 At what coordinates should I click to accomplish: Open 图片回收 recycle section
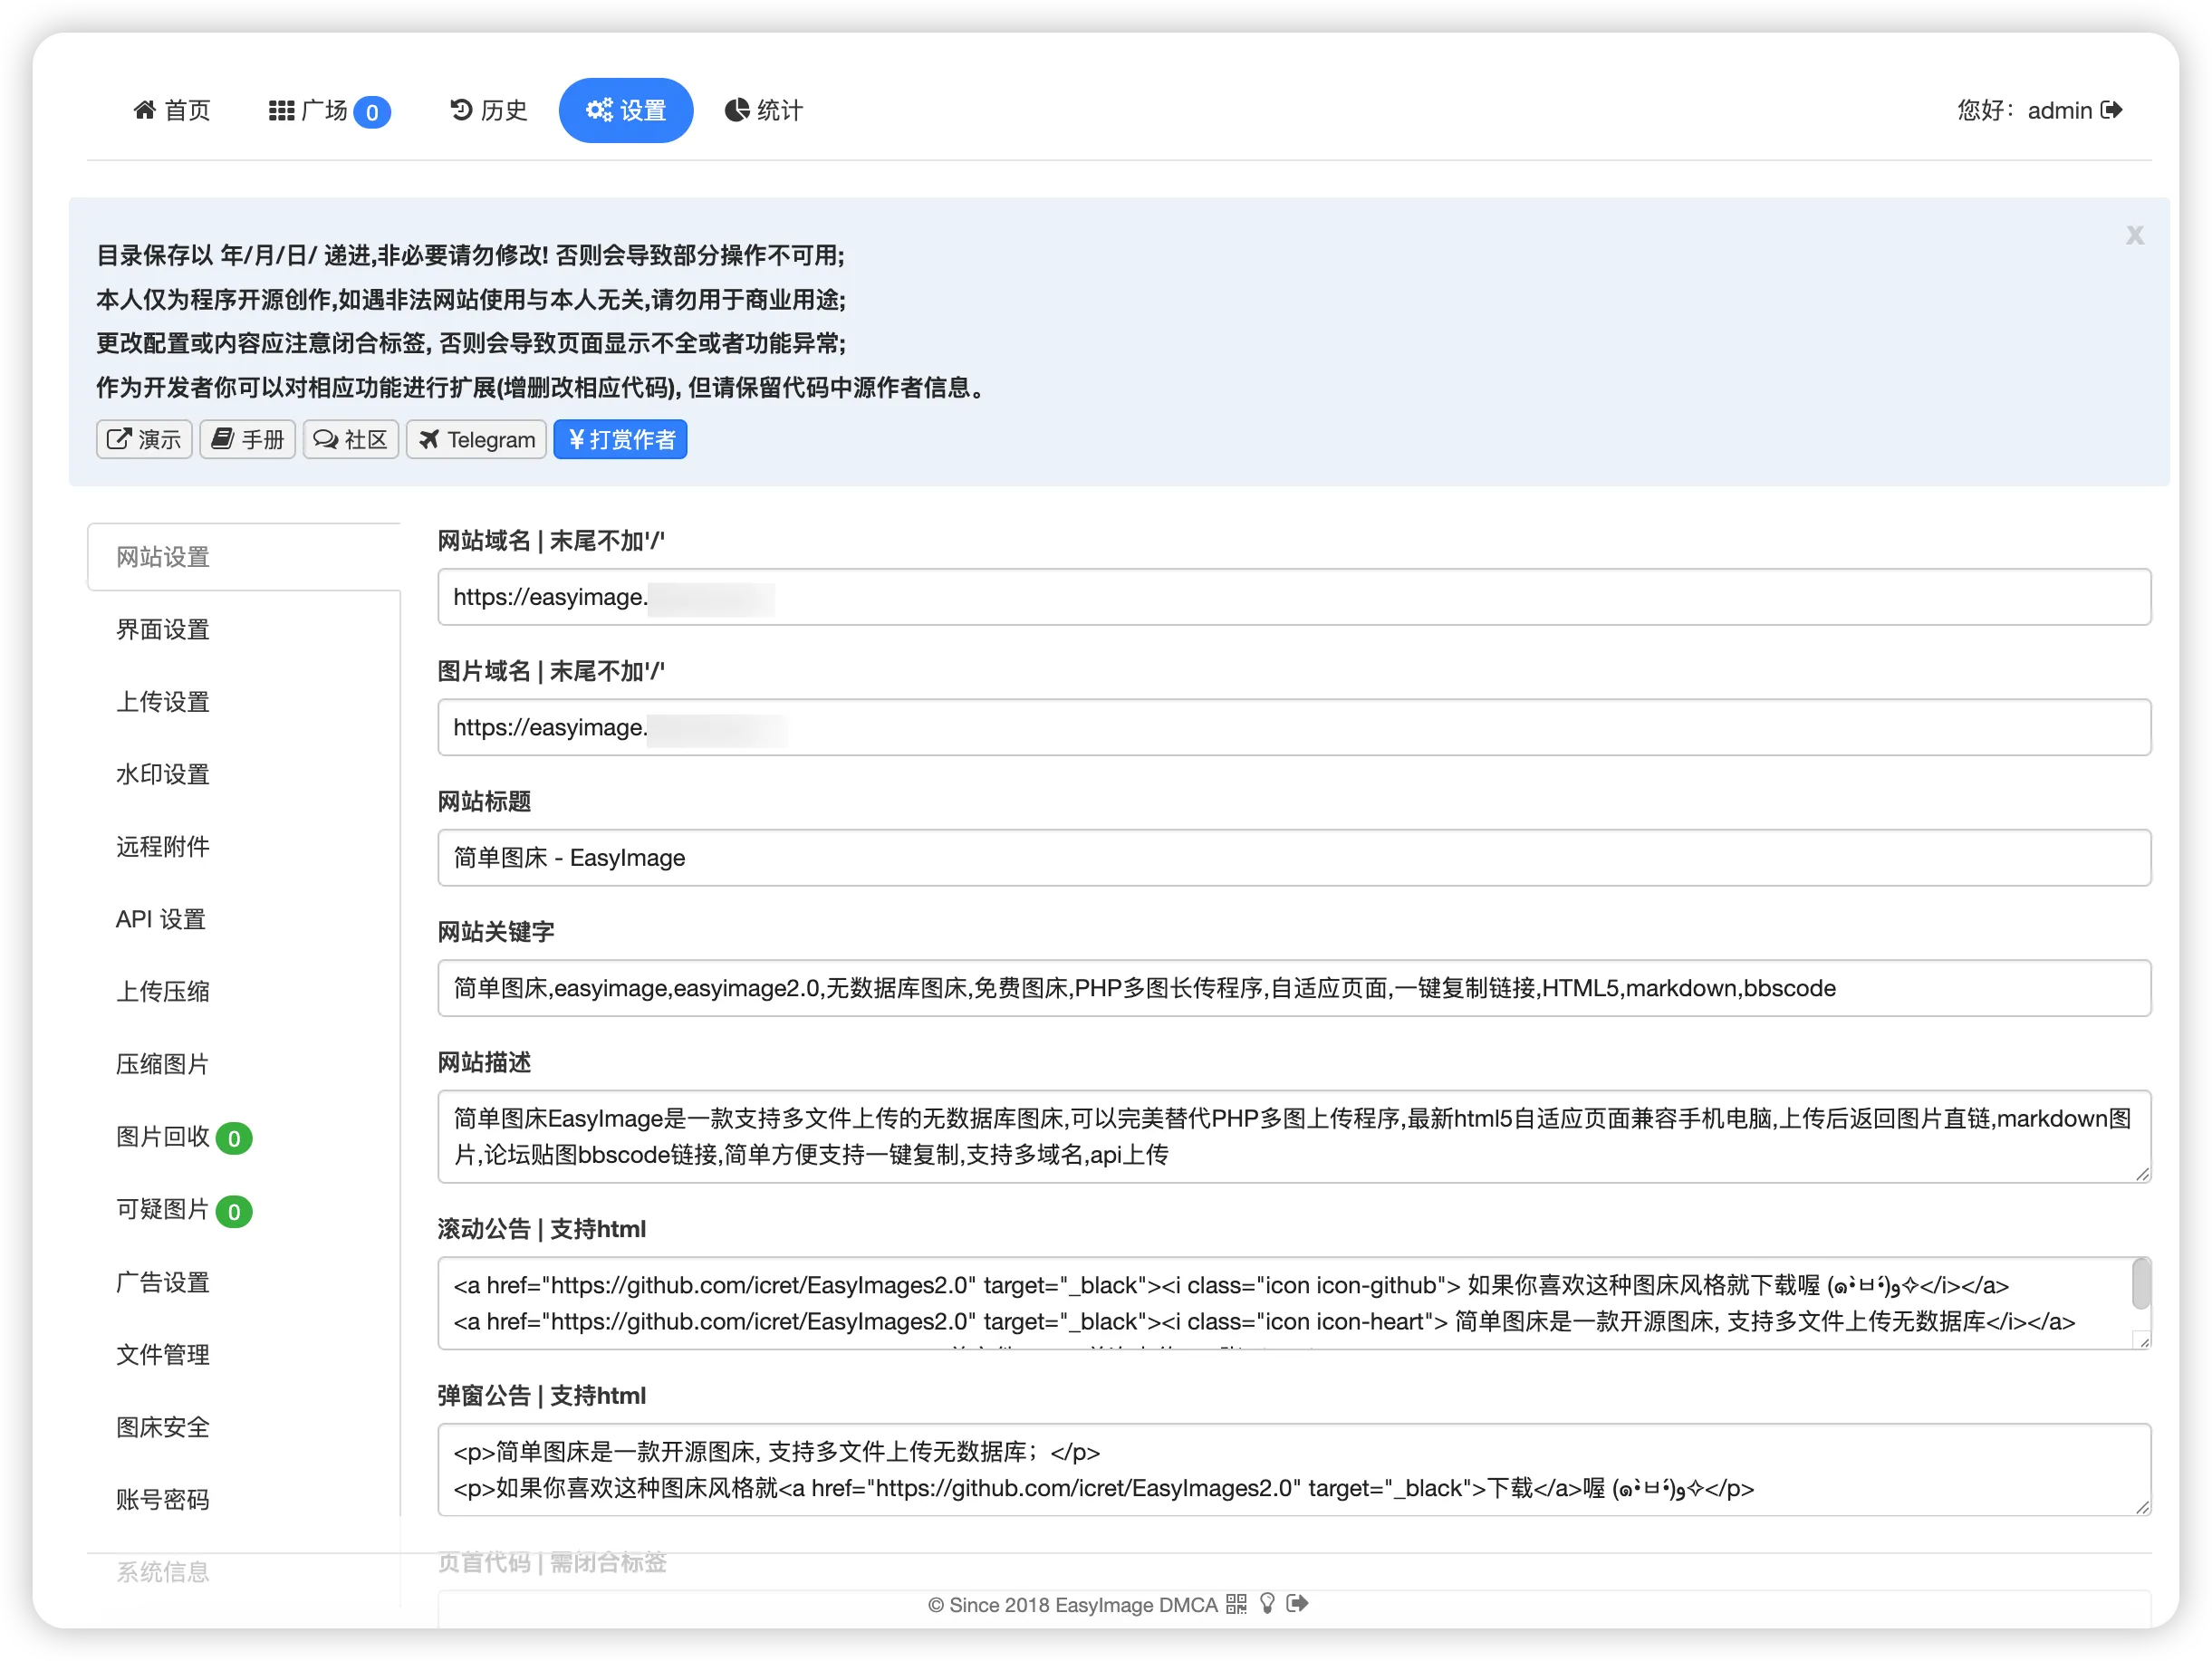[x=243, y=1138]
